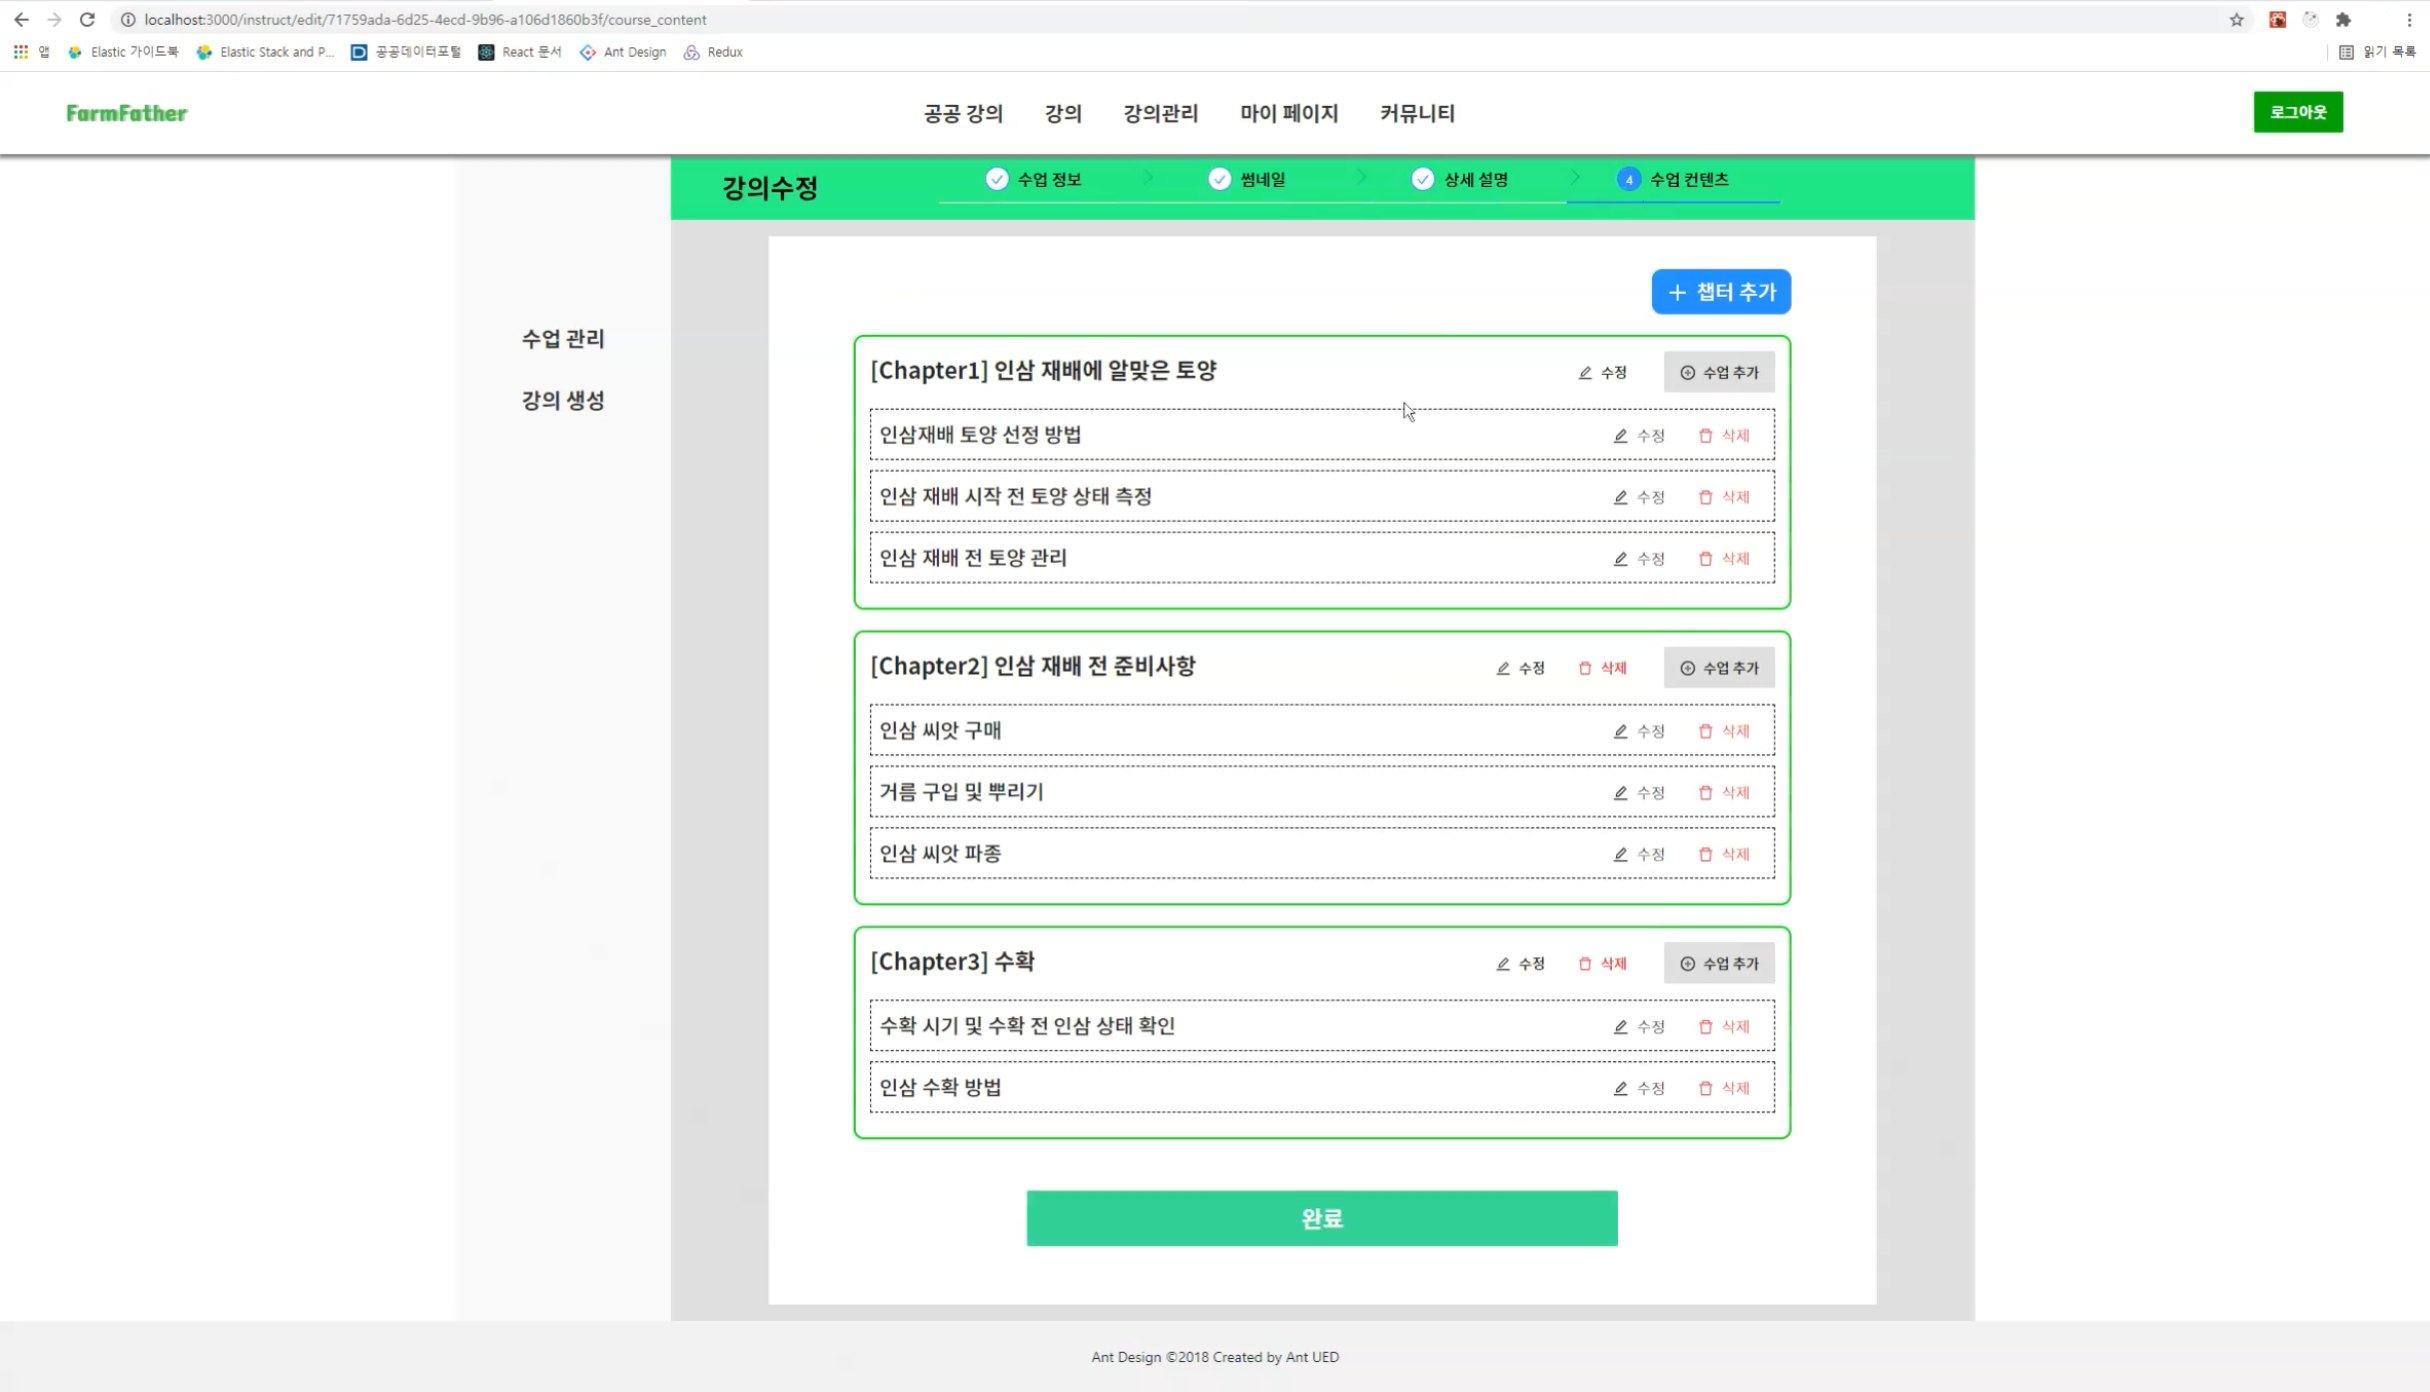Open the 강의관리 menu
2430x1392 pixels.
pos(1160,114)
